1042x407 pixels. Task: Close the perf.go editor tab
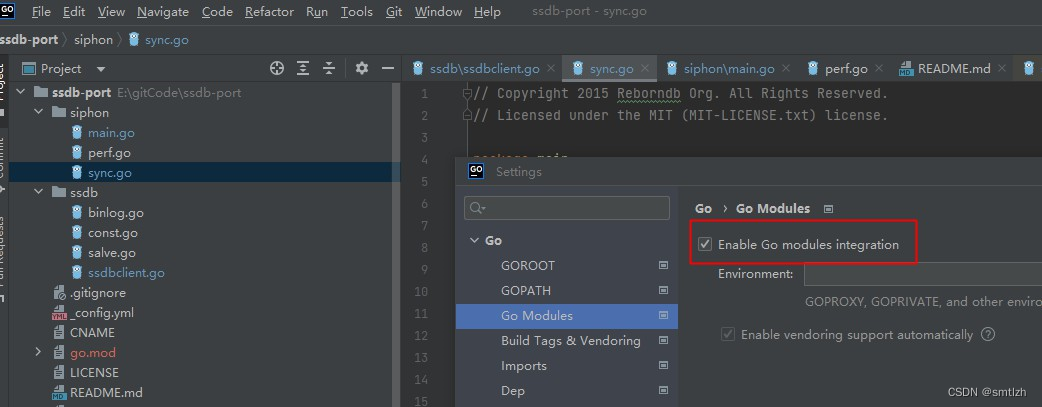(879, 68)
